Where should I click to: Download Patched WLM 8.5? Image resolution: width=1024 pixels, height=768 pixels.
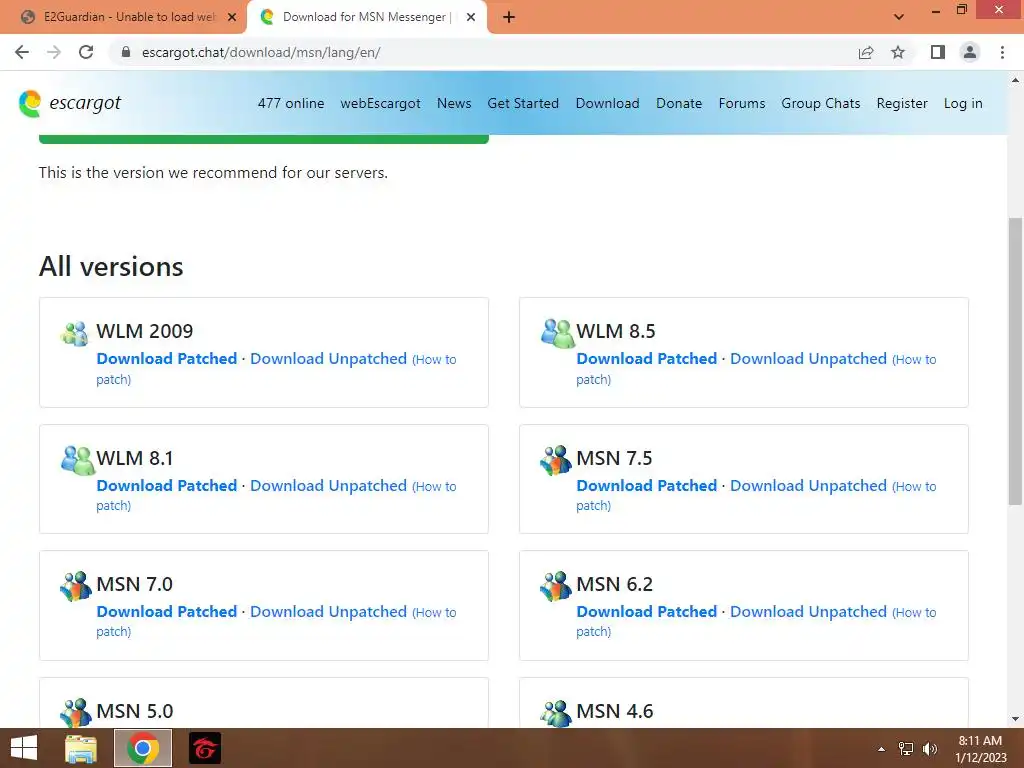(x=647, y=359)
